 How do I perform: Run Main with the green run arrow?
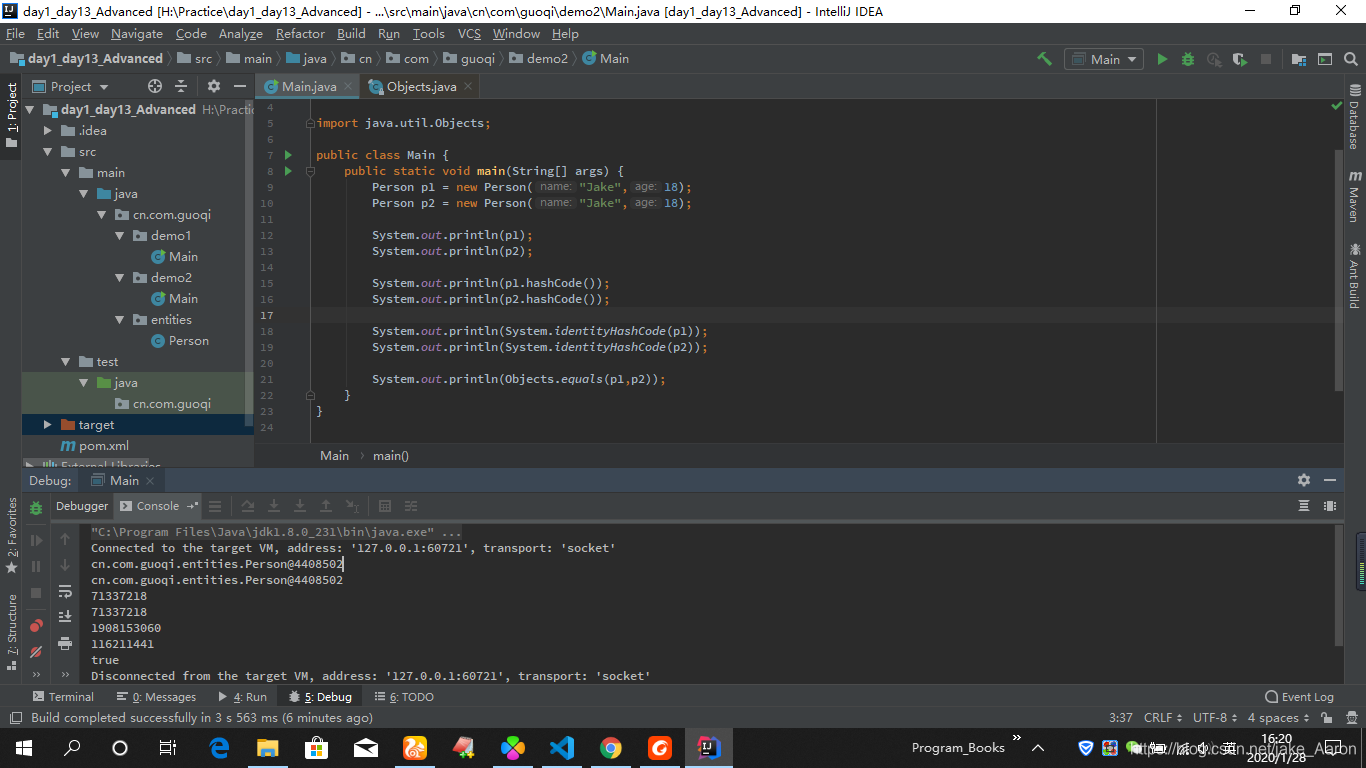point(1162,59)
